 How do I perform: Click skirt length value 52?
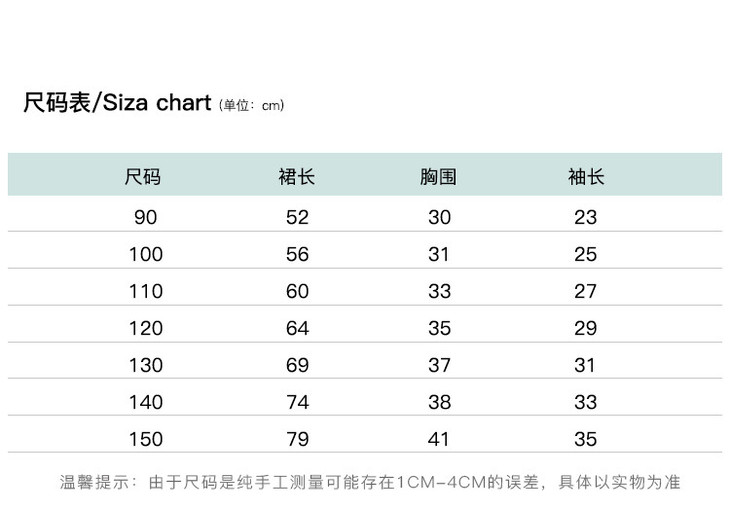[297, 217]
